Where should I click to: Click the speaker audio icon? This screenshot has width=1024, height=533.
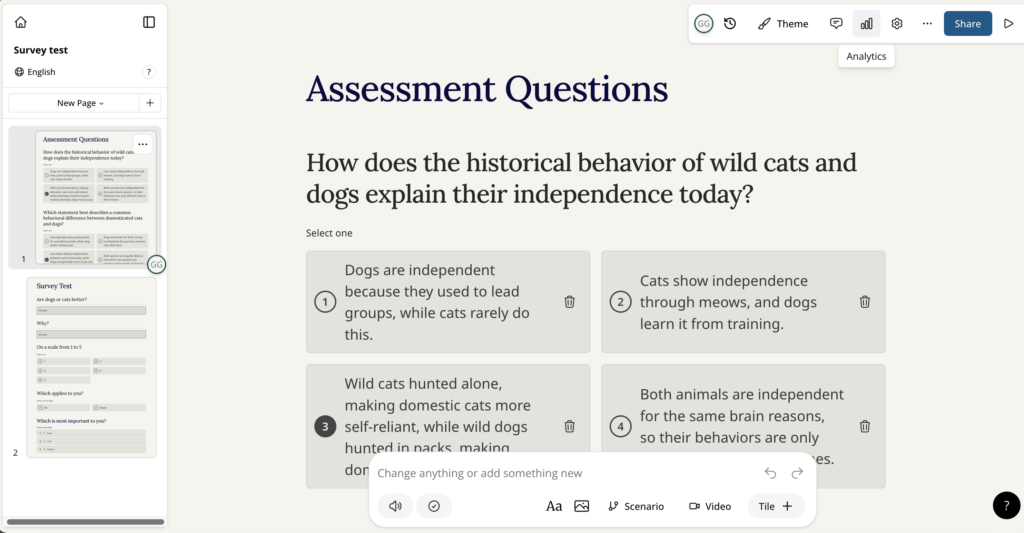[395, 506]
